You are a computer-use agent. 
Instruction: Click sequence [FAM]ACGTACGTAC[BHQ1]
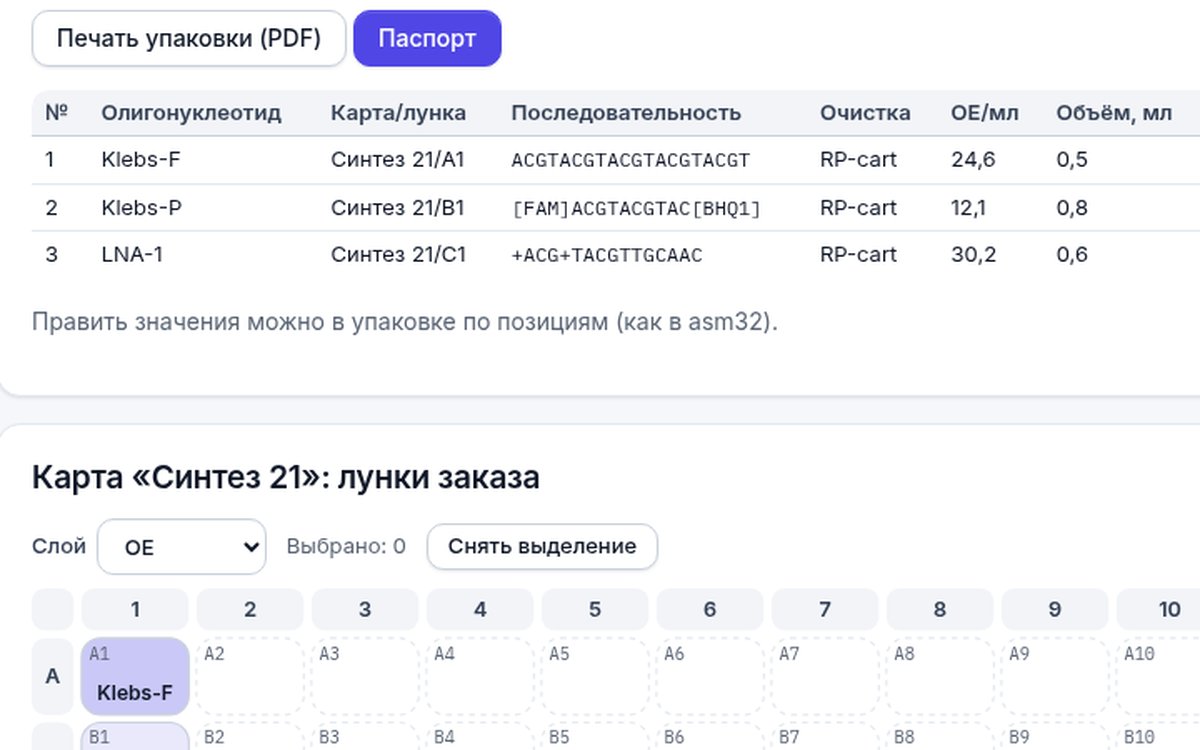pos(636,208)
